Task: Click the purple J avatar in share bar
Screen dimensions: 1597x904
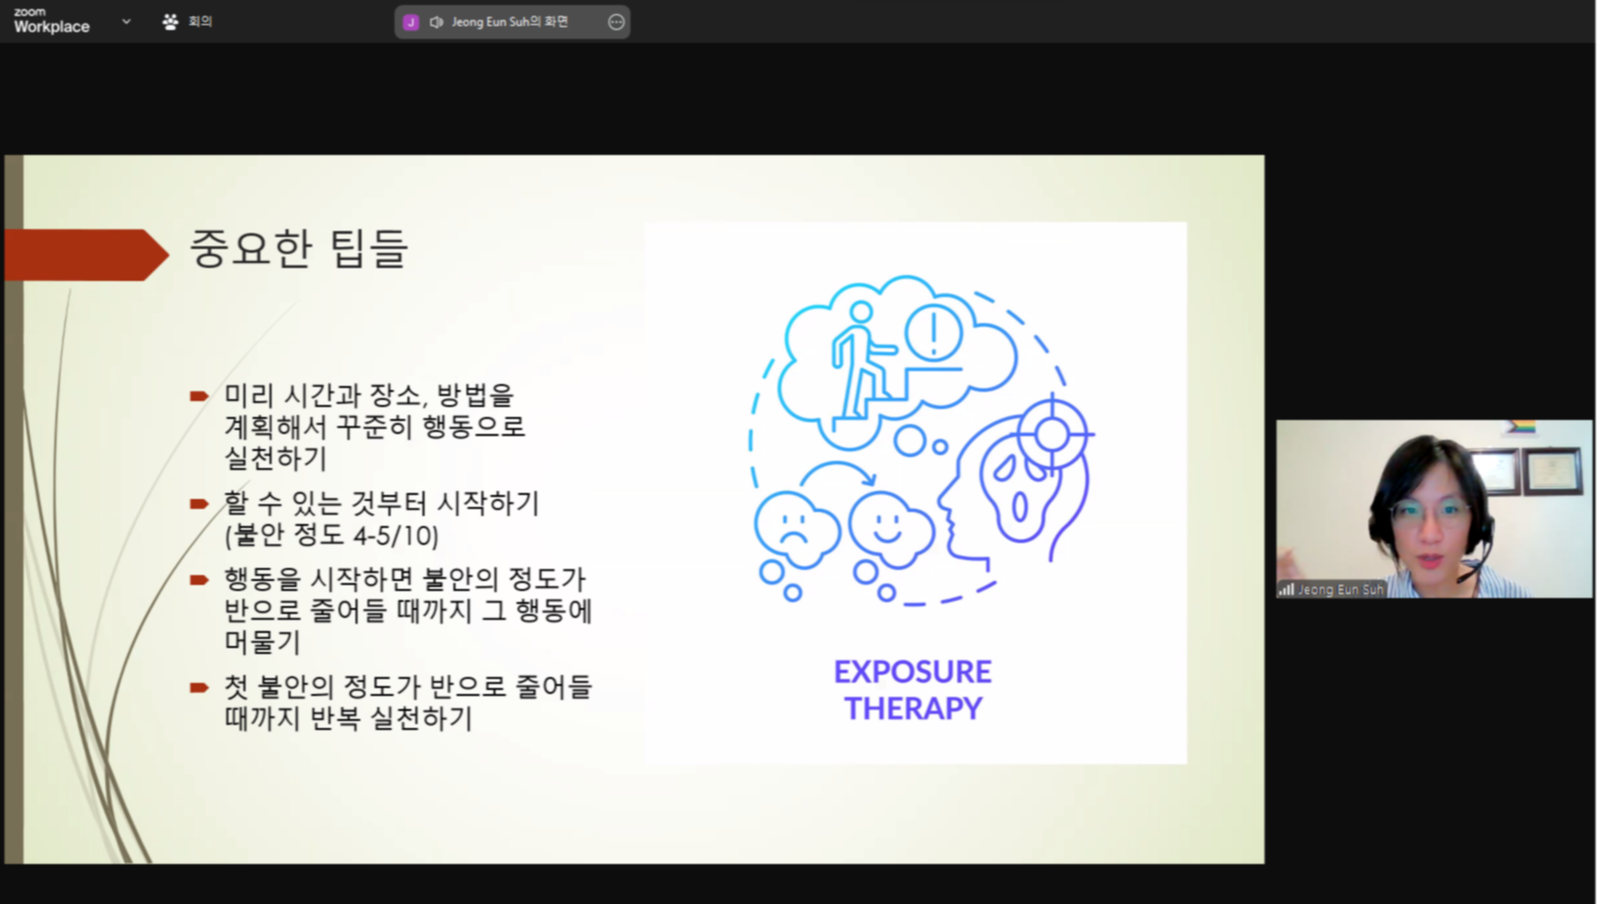Action: pyautogui.click(x=411, y=22)
